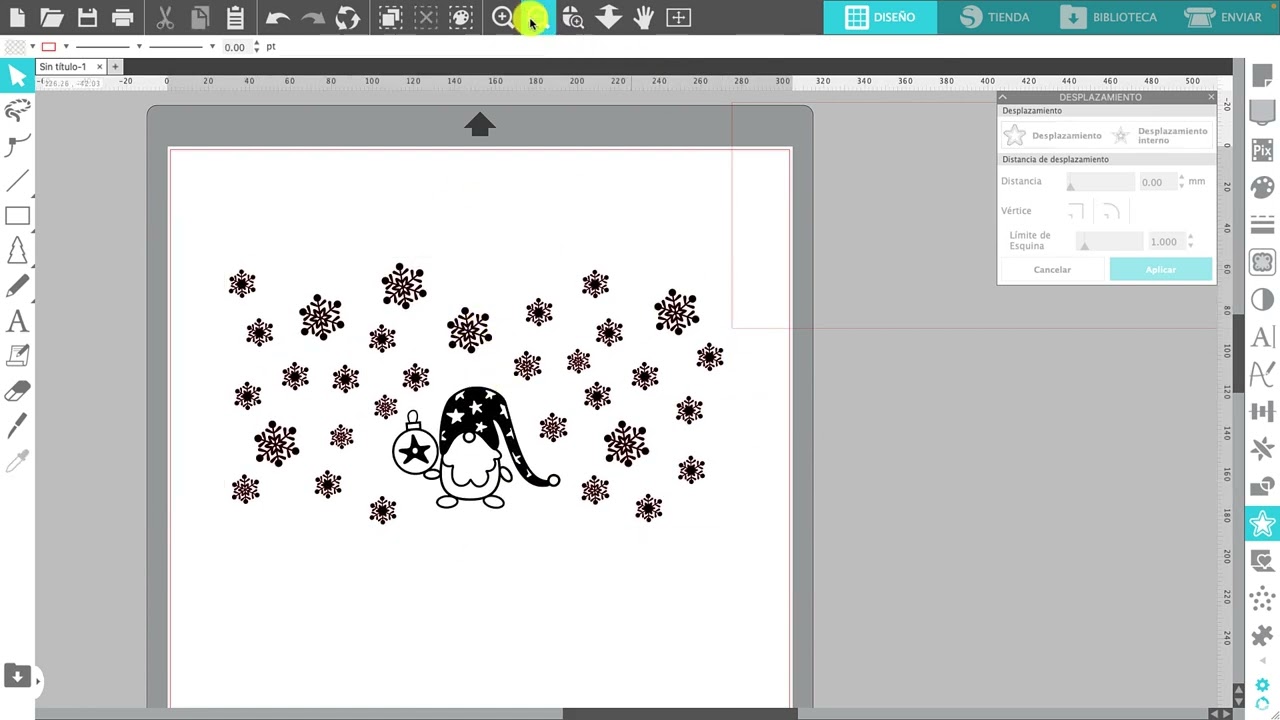Viewport: 1280px width, 720px height.
Task: Open the fill pattern dropdown arrow
Action: click(33, 47)
